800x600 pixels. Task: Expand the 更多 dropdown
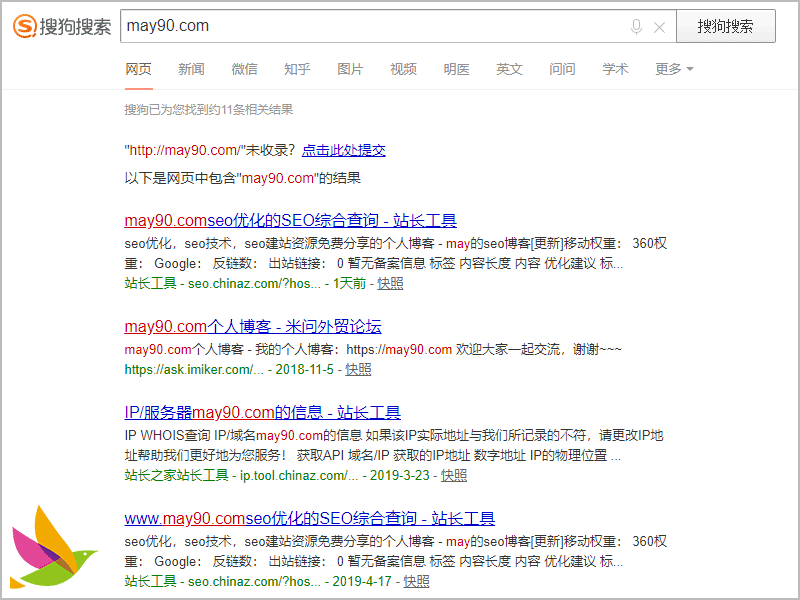[x=674, y=69]
